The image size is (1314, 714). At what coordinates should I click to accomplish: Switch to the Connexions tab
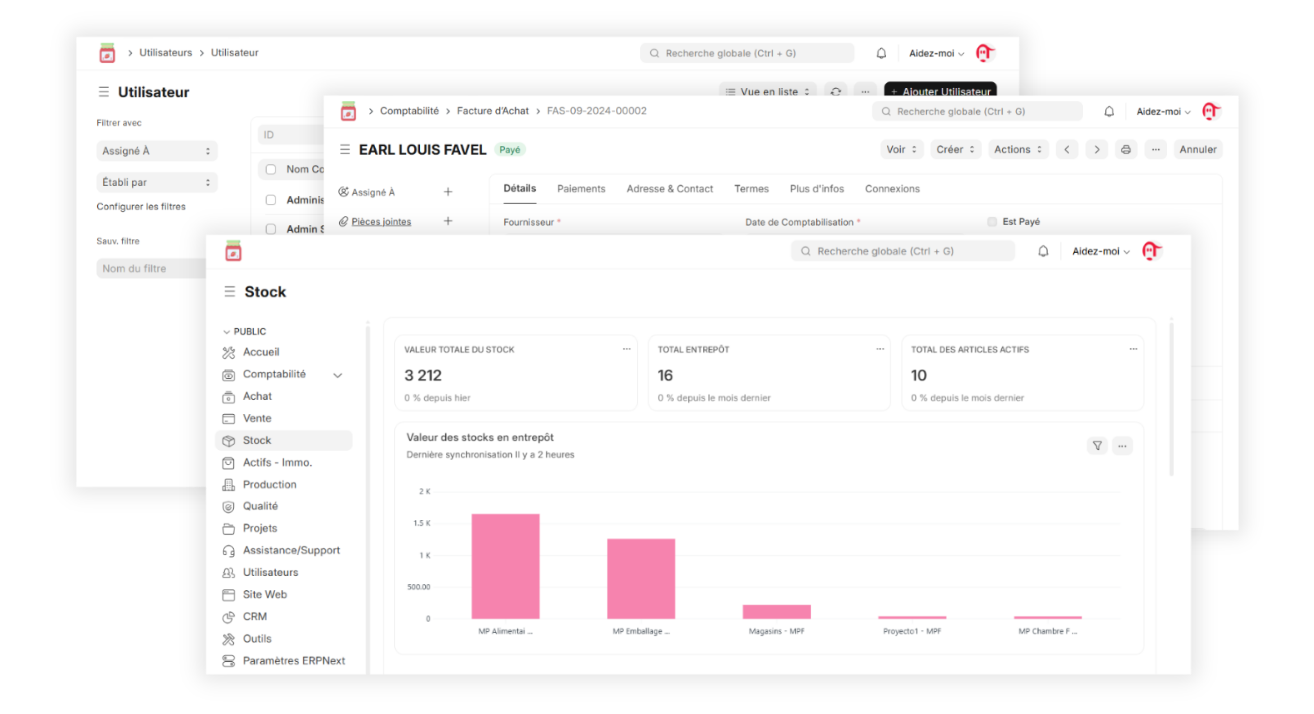click(892, 188)
